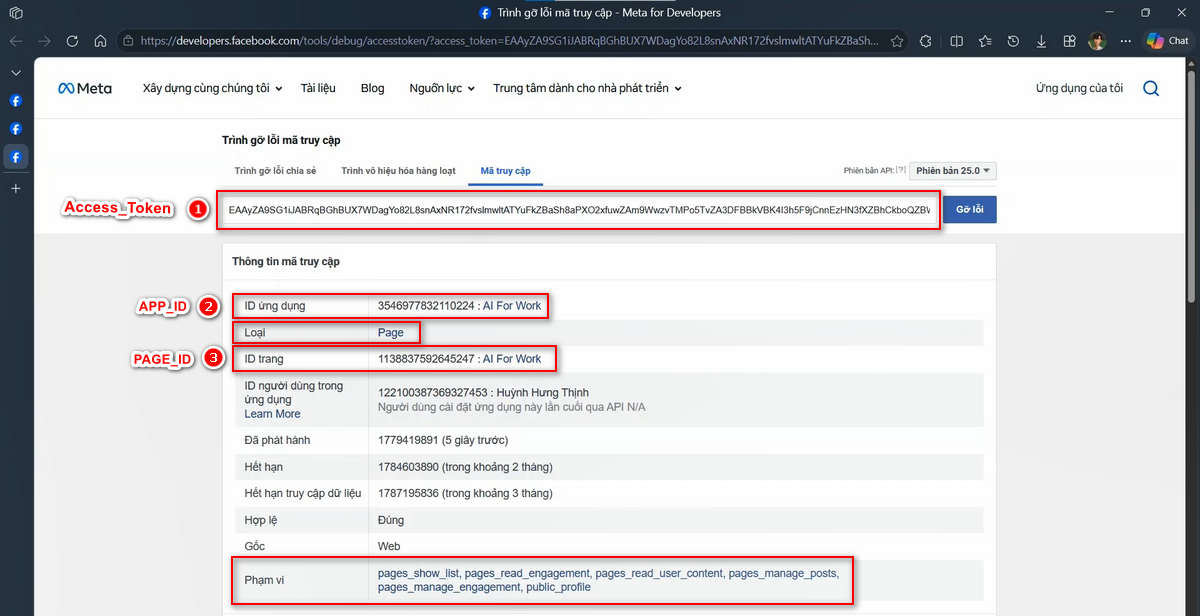The image size is (1200, 616).
Task: Select the Đã phát hành value 1779419891
Action: coord(408,440)
